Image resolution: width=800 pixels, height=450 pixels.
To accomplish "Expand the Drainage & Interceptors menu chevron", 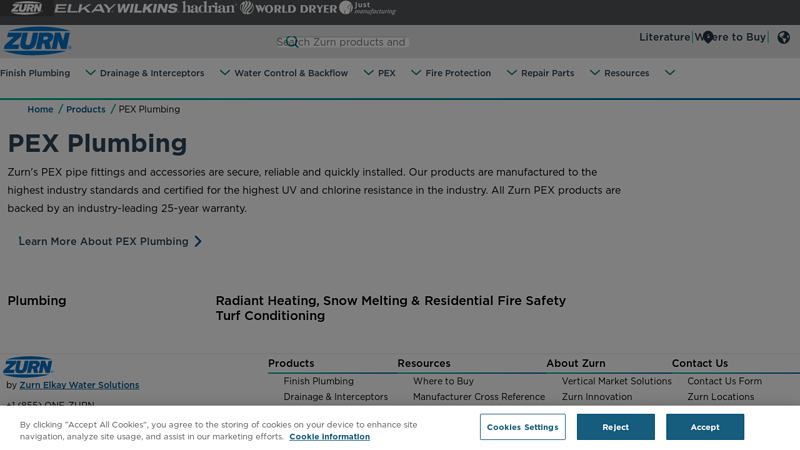I will click(x=224, y=72).
